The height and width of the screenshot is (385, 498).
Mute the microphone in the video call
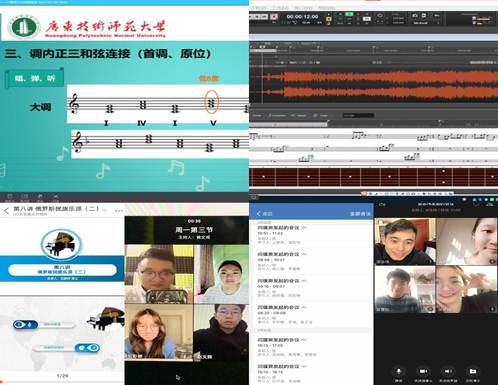[398, 371]
